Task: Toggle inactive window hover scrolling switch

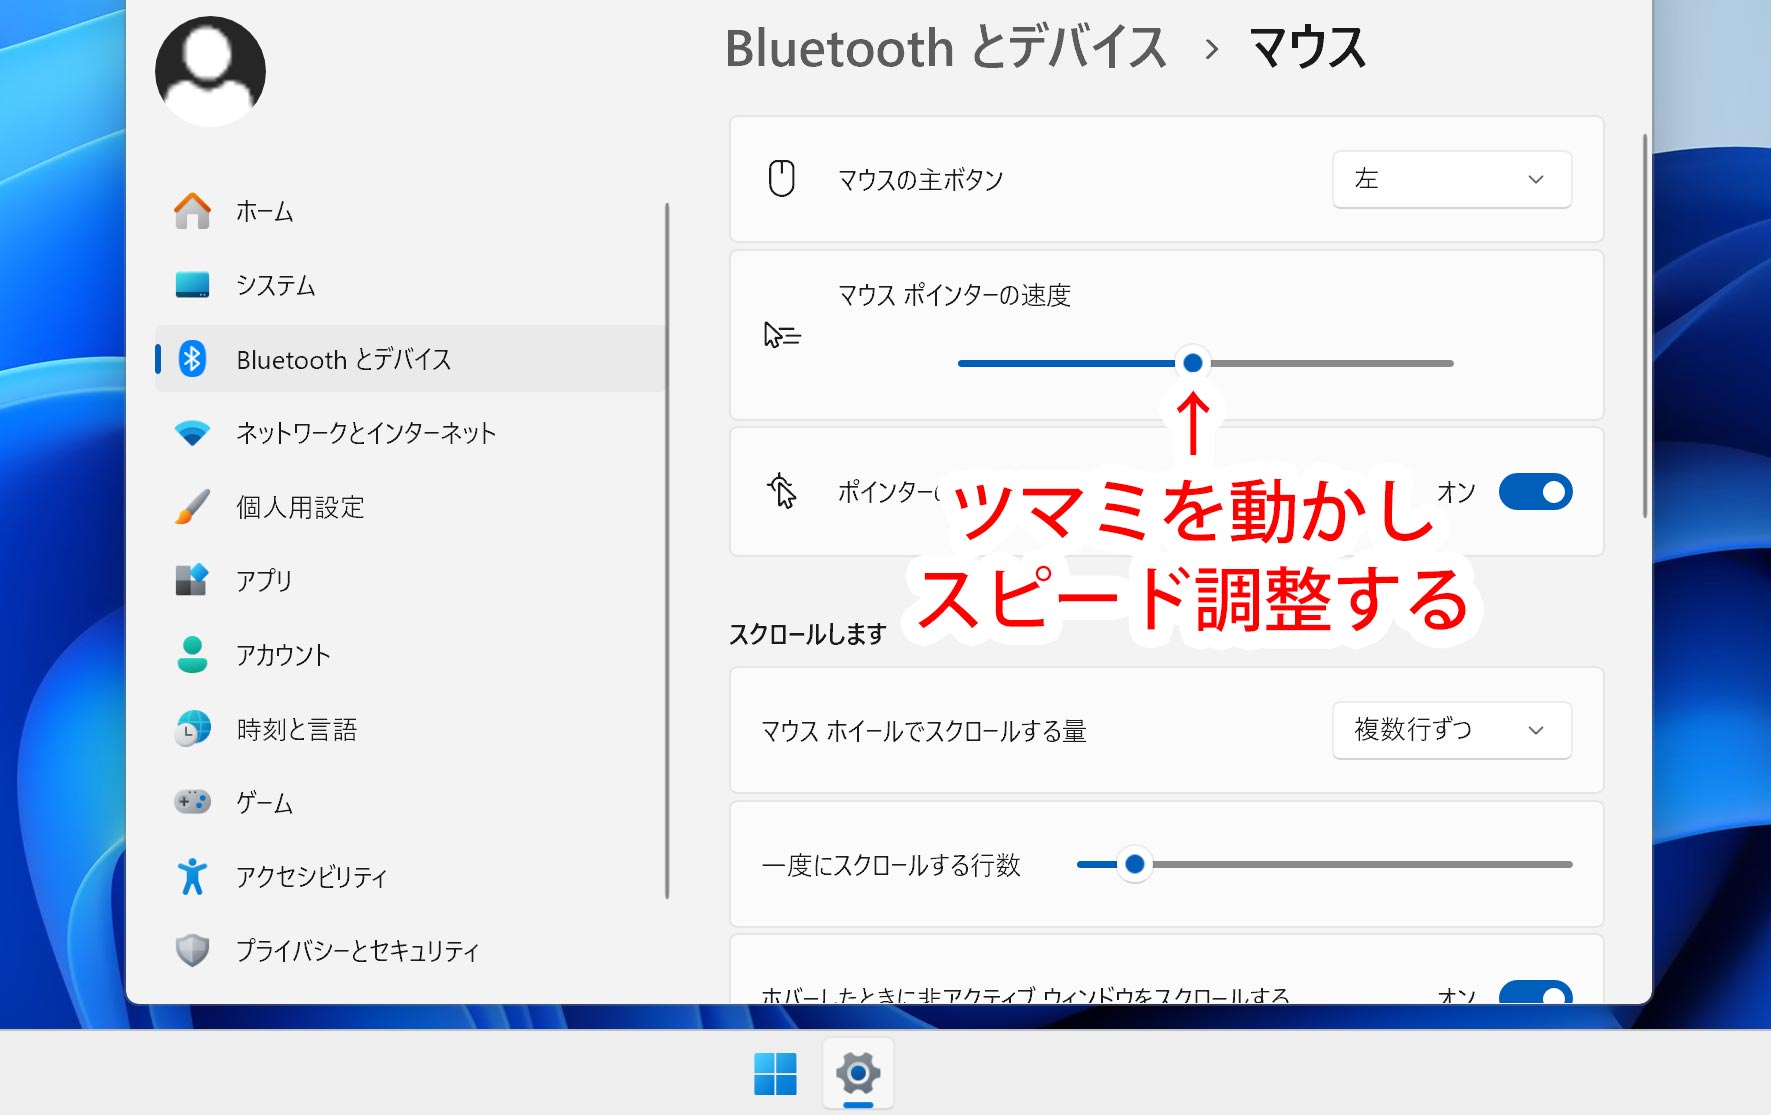Action: [x=1535, y=994]
